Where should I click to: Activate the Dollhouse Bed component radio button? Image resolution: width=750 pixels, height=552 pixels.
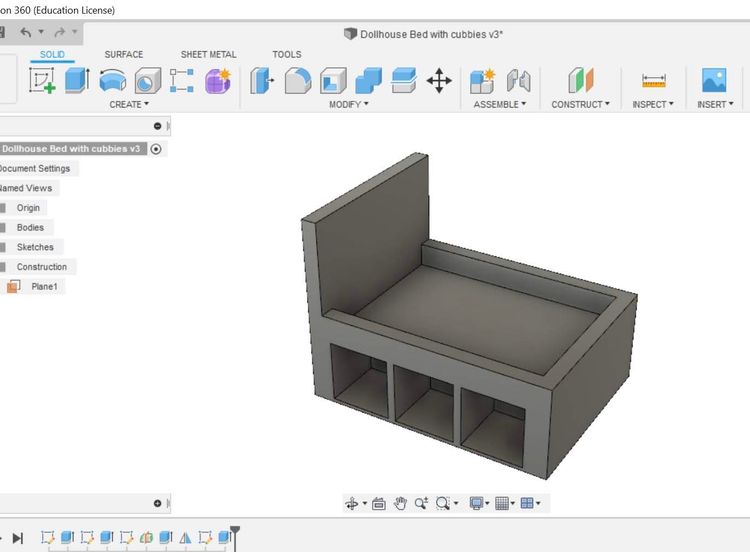coord(156,149)
